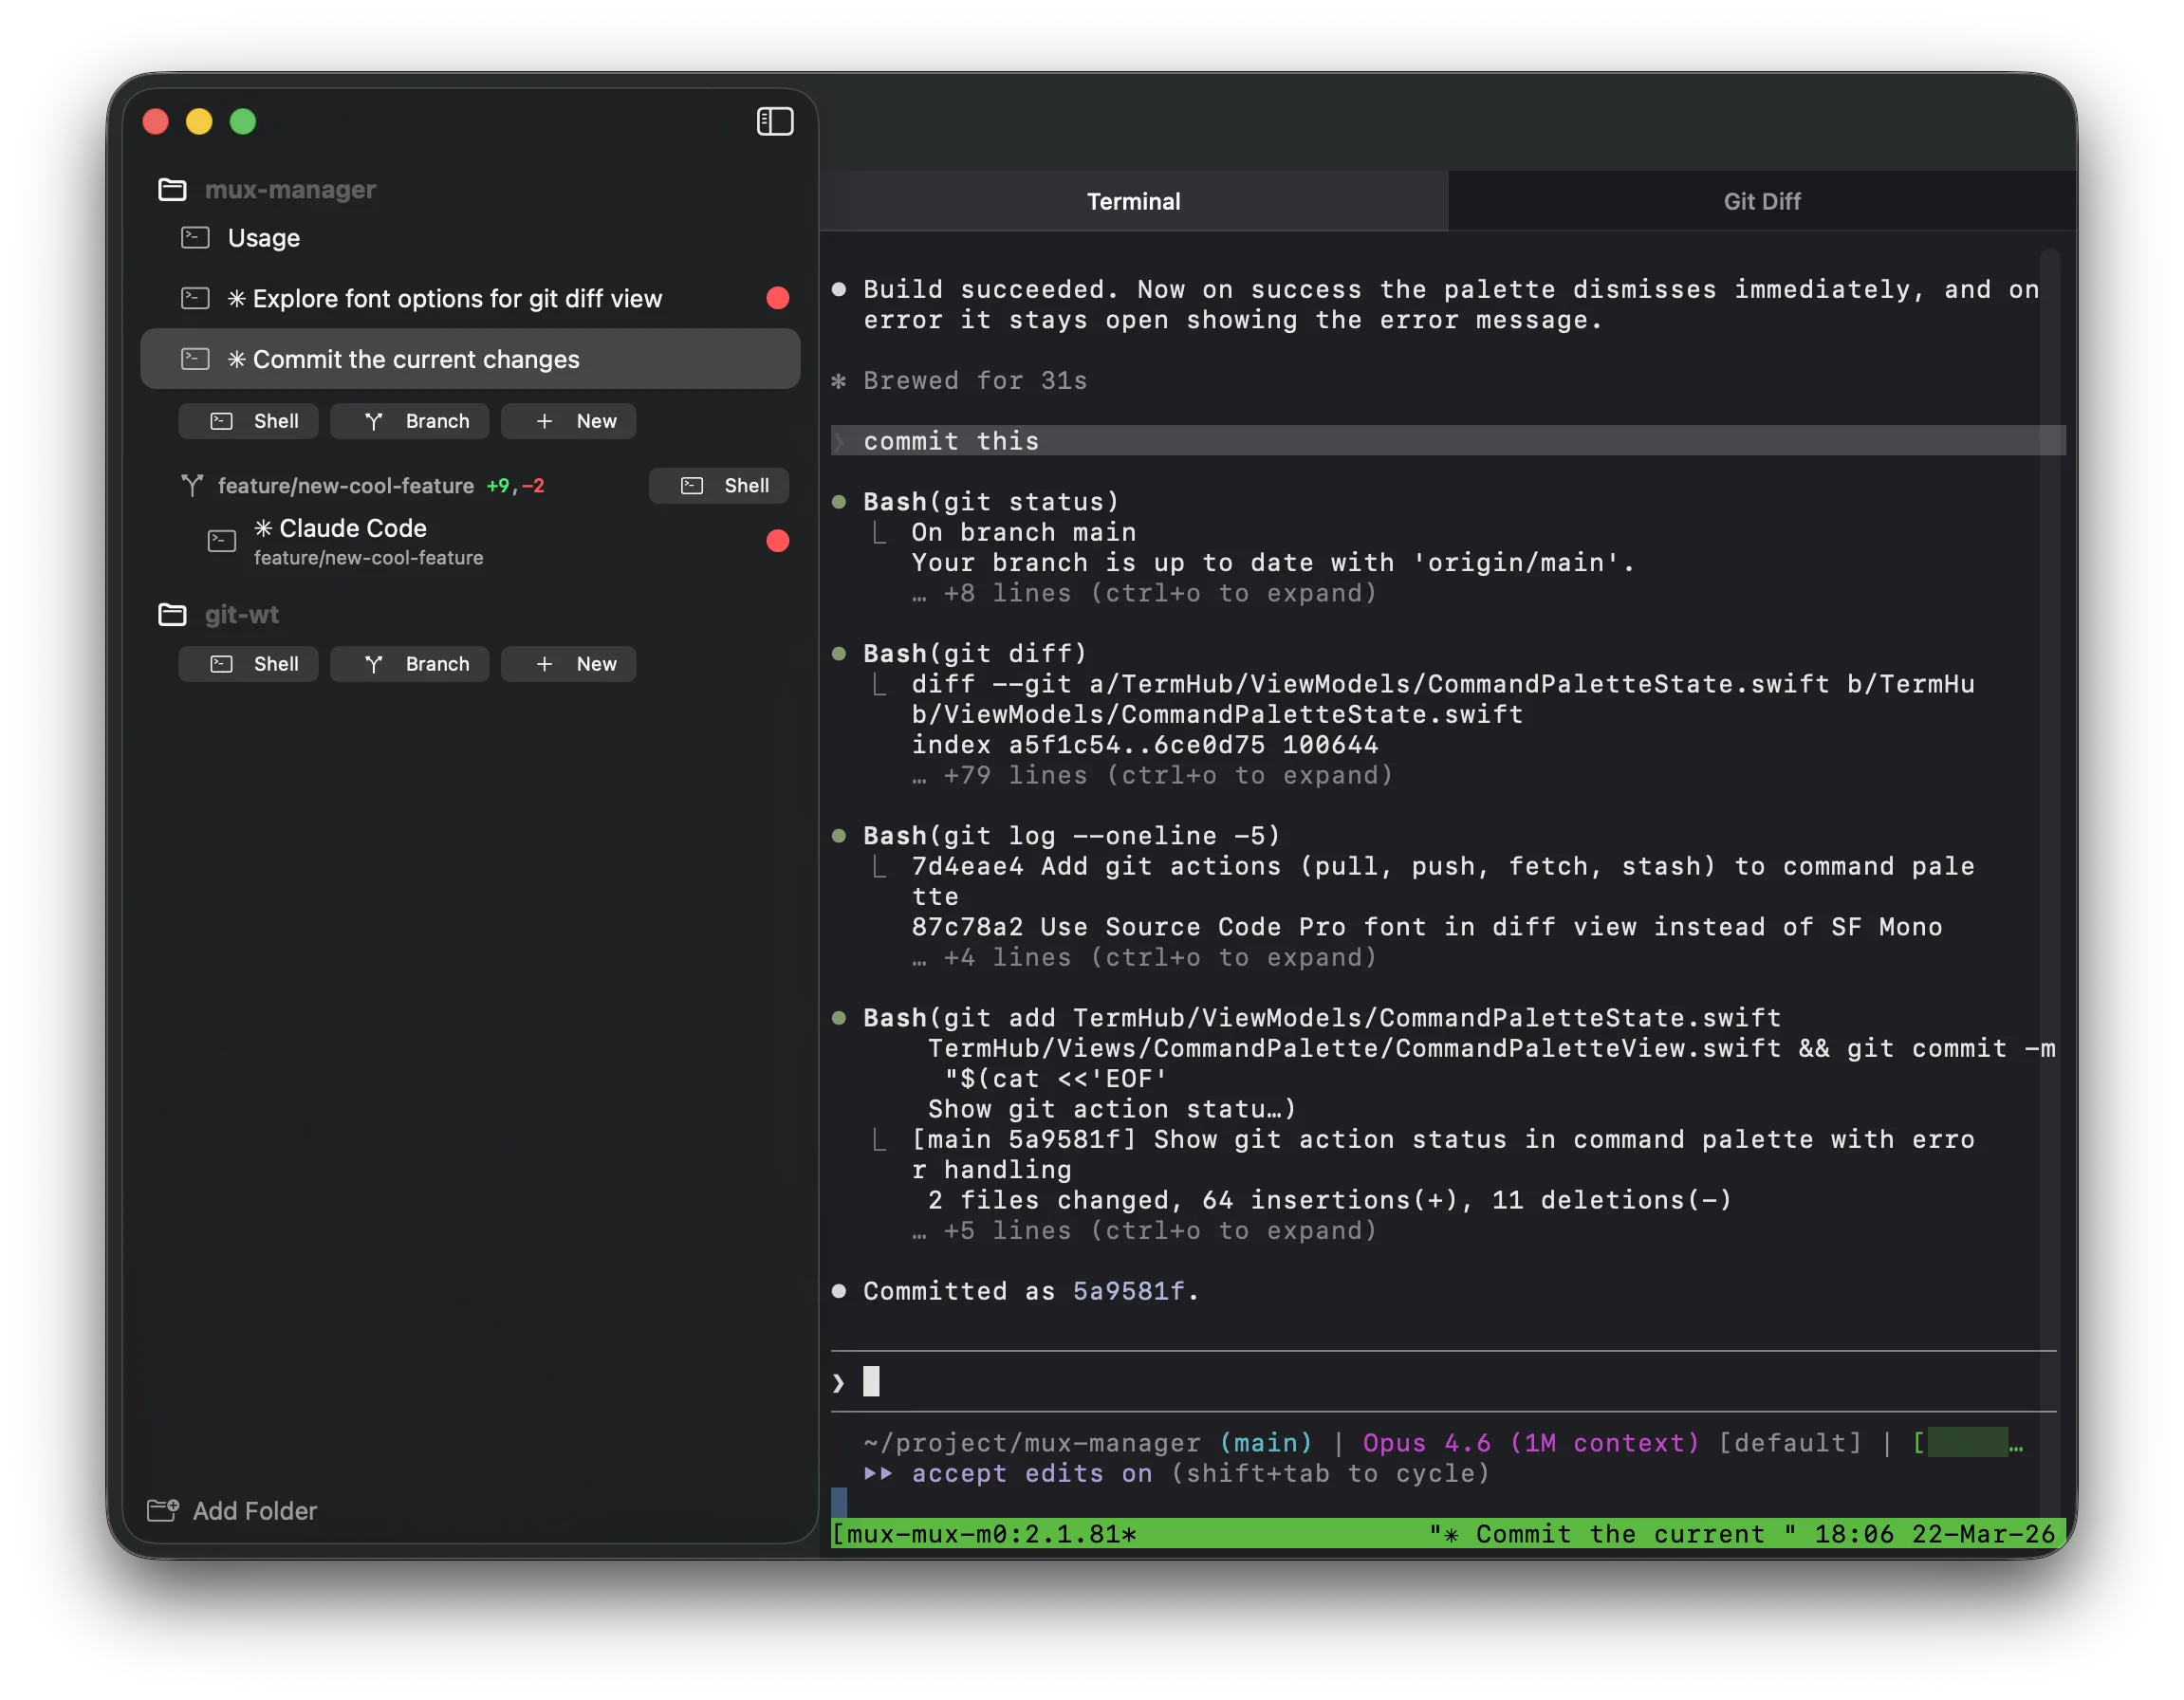Image resolution: width=2184 pixels, height=1700 pixels.
Task: Click the New button under git-wt
Action: click(568, 663)
